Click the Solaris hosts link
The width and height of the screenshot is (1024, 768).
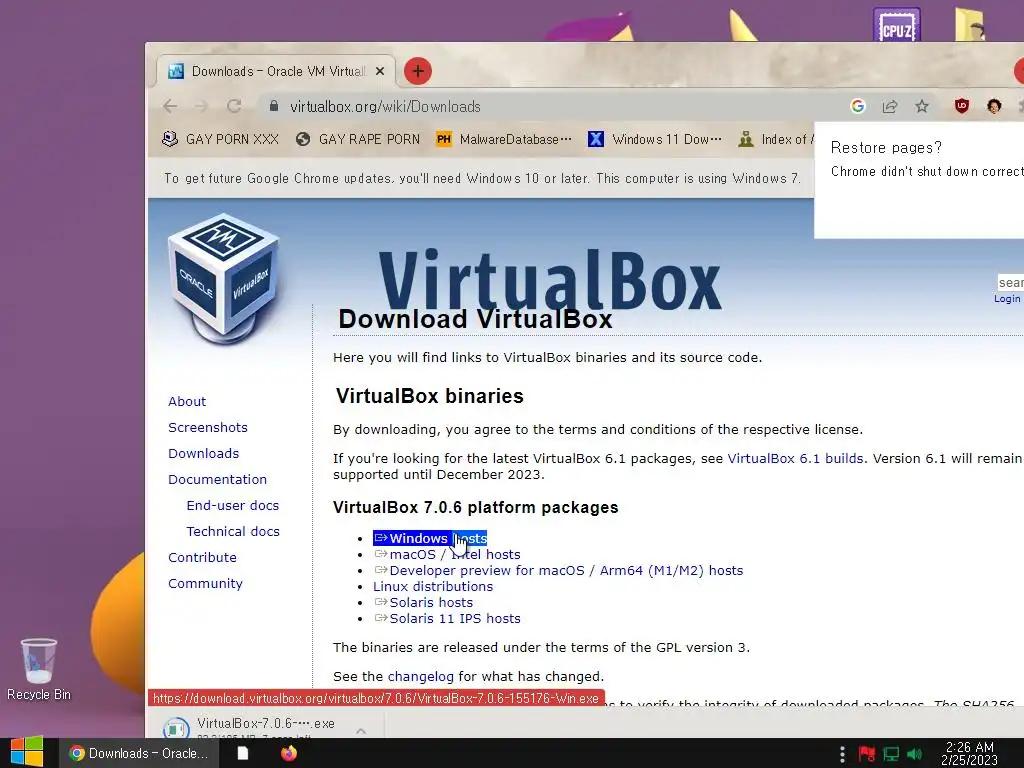pyautogui.click(x=423, y=602)
